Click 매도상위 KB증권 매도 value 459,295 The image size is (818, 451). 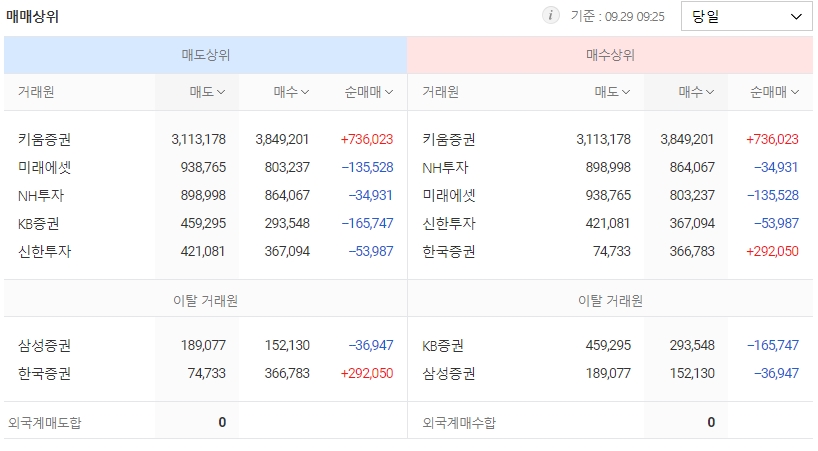click(x=203, y=223)
